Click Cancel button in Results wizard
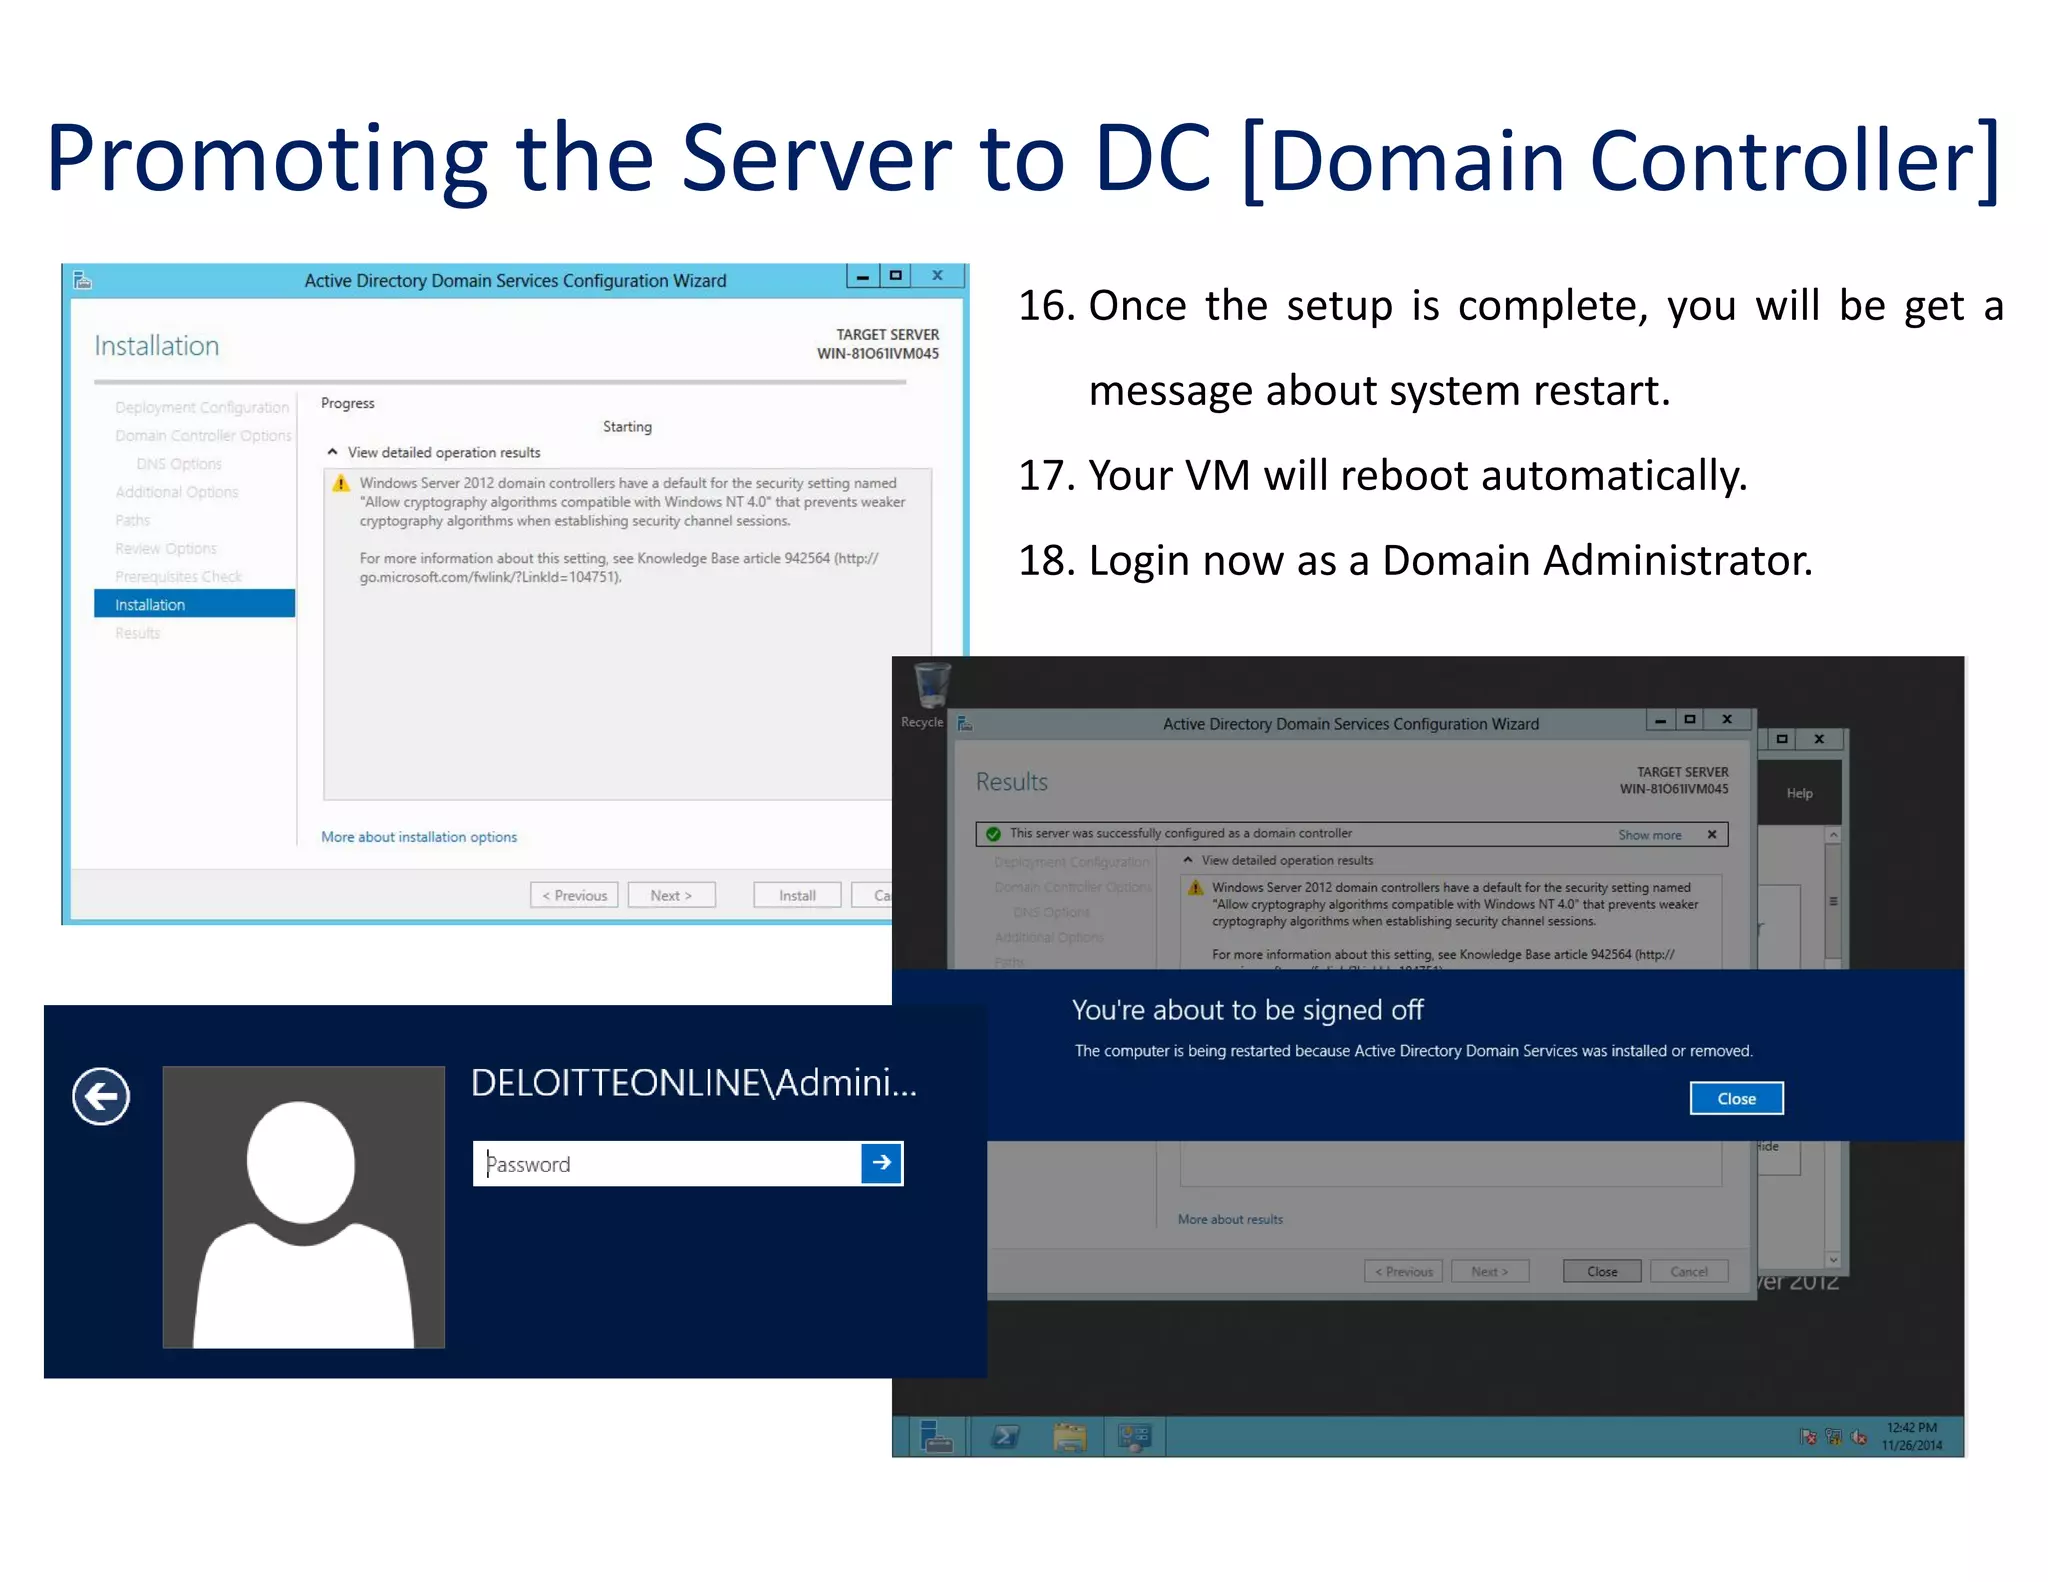This screenshot has height=1582, width=2048. pyautogui.click(x=1689, y=1271)
